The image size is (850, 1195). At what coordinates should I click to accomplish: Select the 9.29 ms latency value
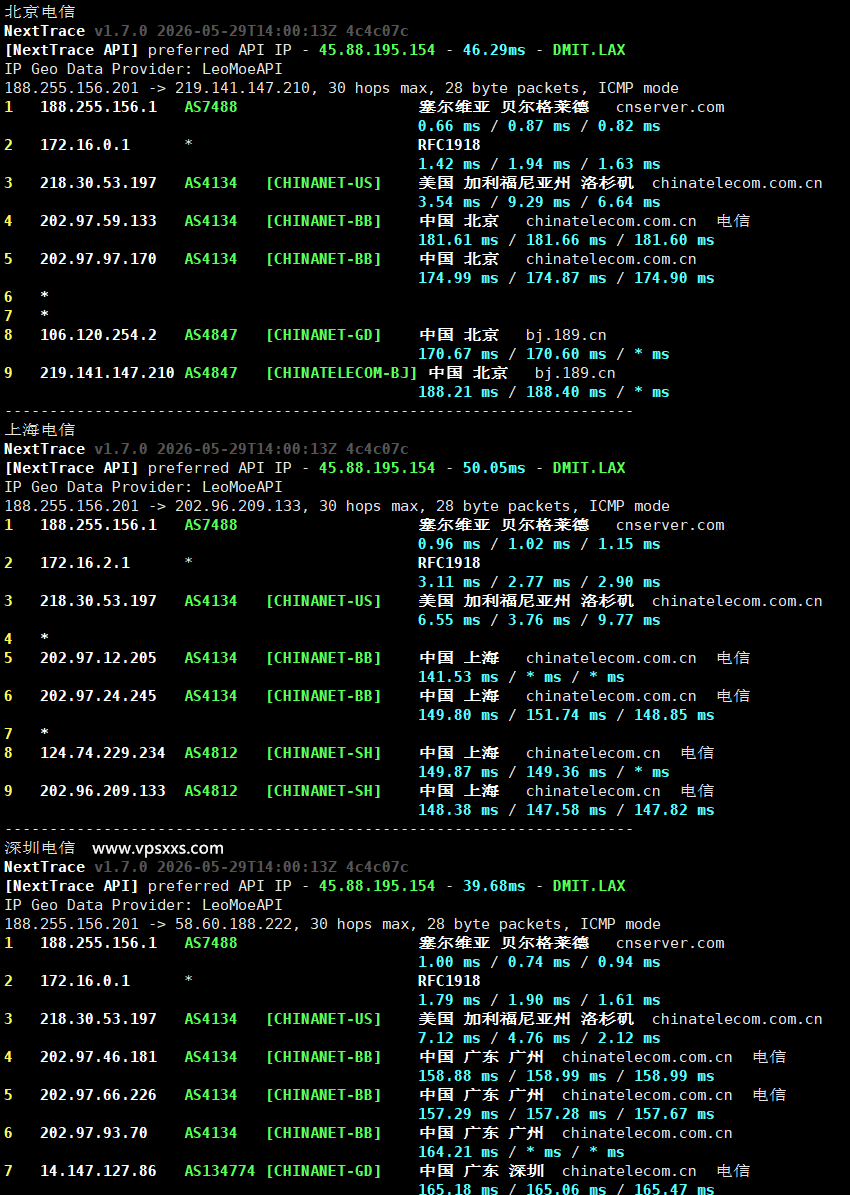coord(539,202)
